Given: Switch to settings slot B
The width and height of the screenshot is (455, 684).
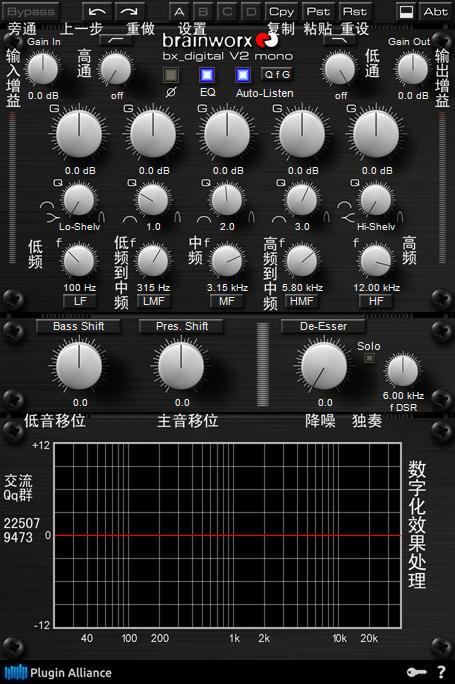Looking at the screenshot, I should [x=203, y=12].
